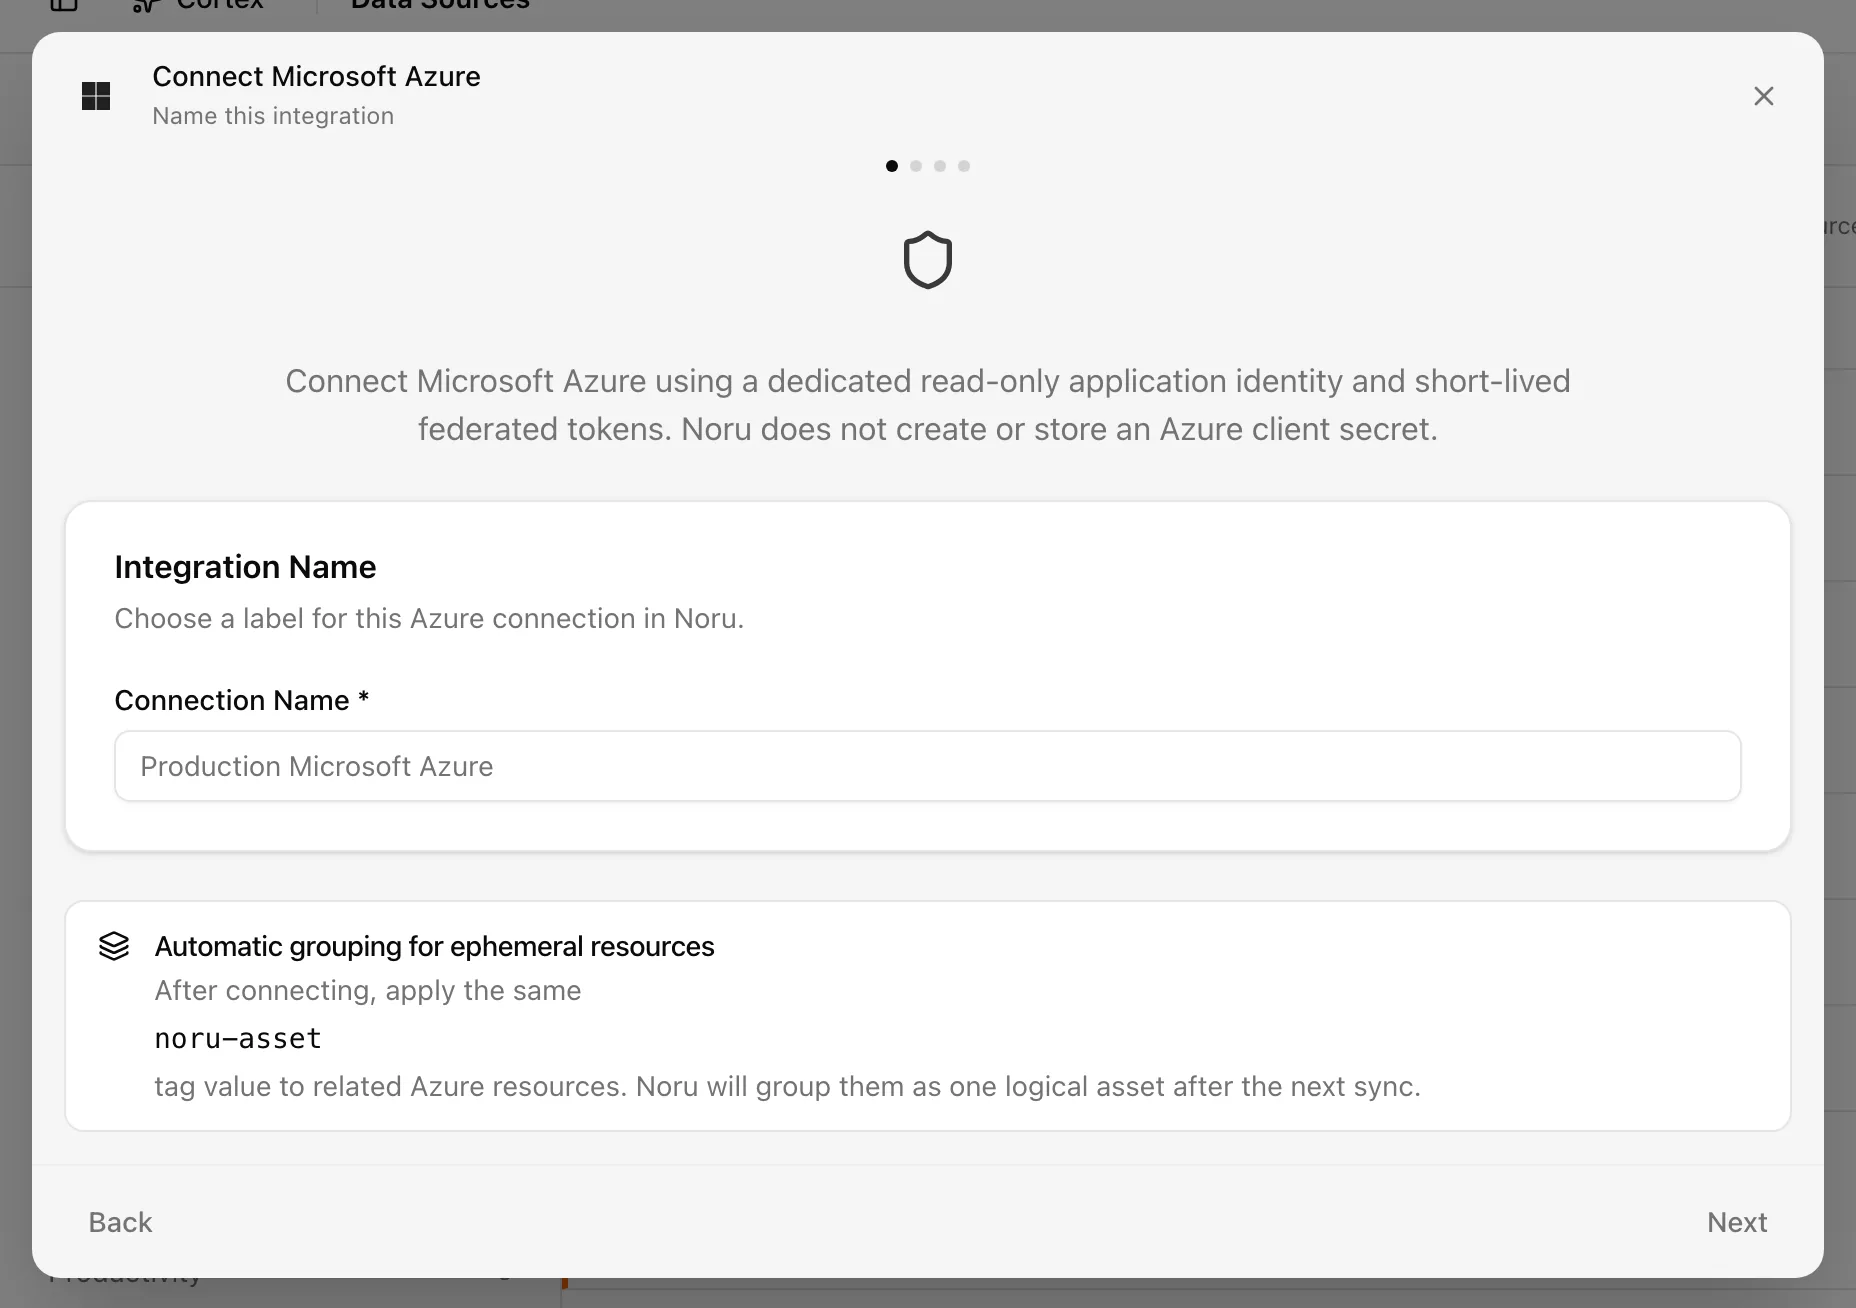Select the first step indicator dot

point(892,166)
